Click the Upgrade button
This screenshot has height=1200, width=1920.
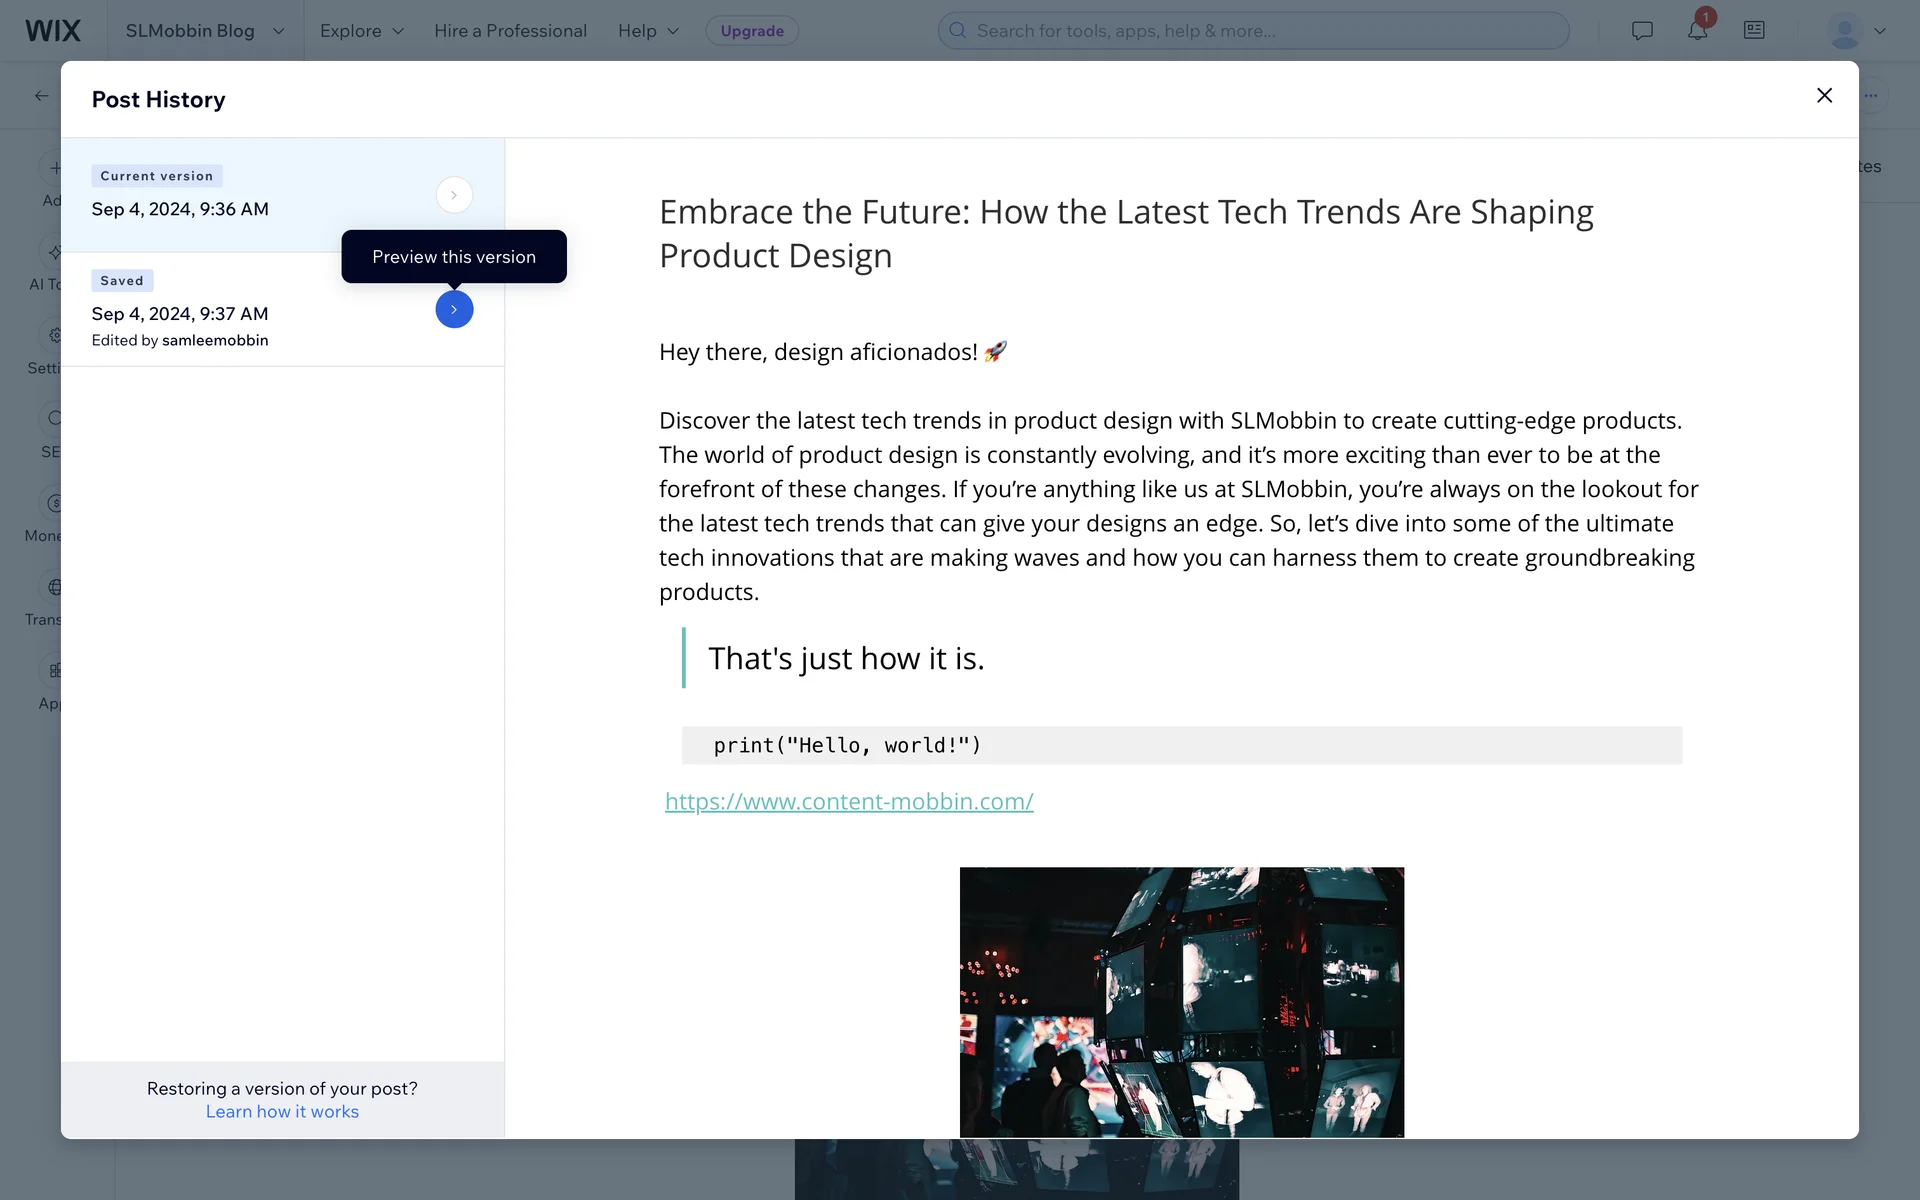[752, 31]
